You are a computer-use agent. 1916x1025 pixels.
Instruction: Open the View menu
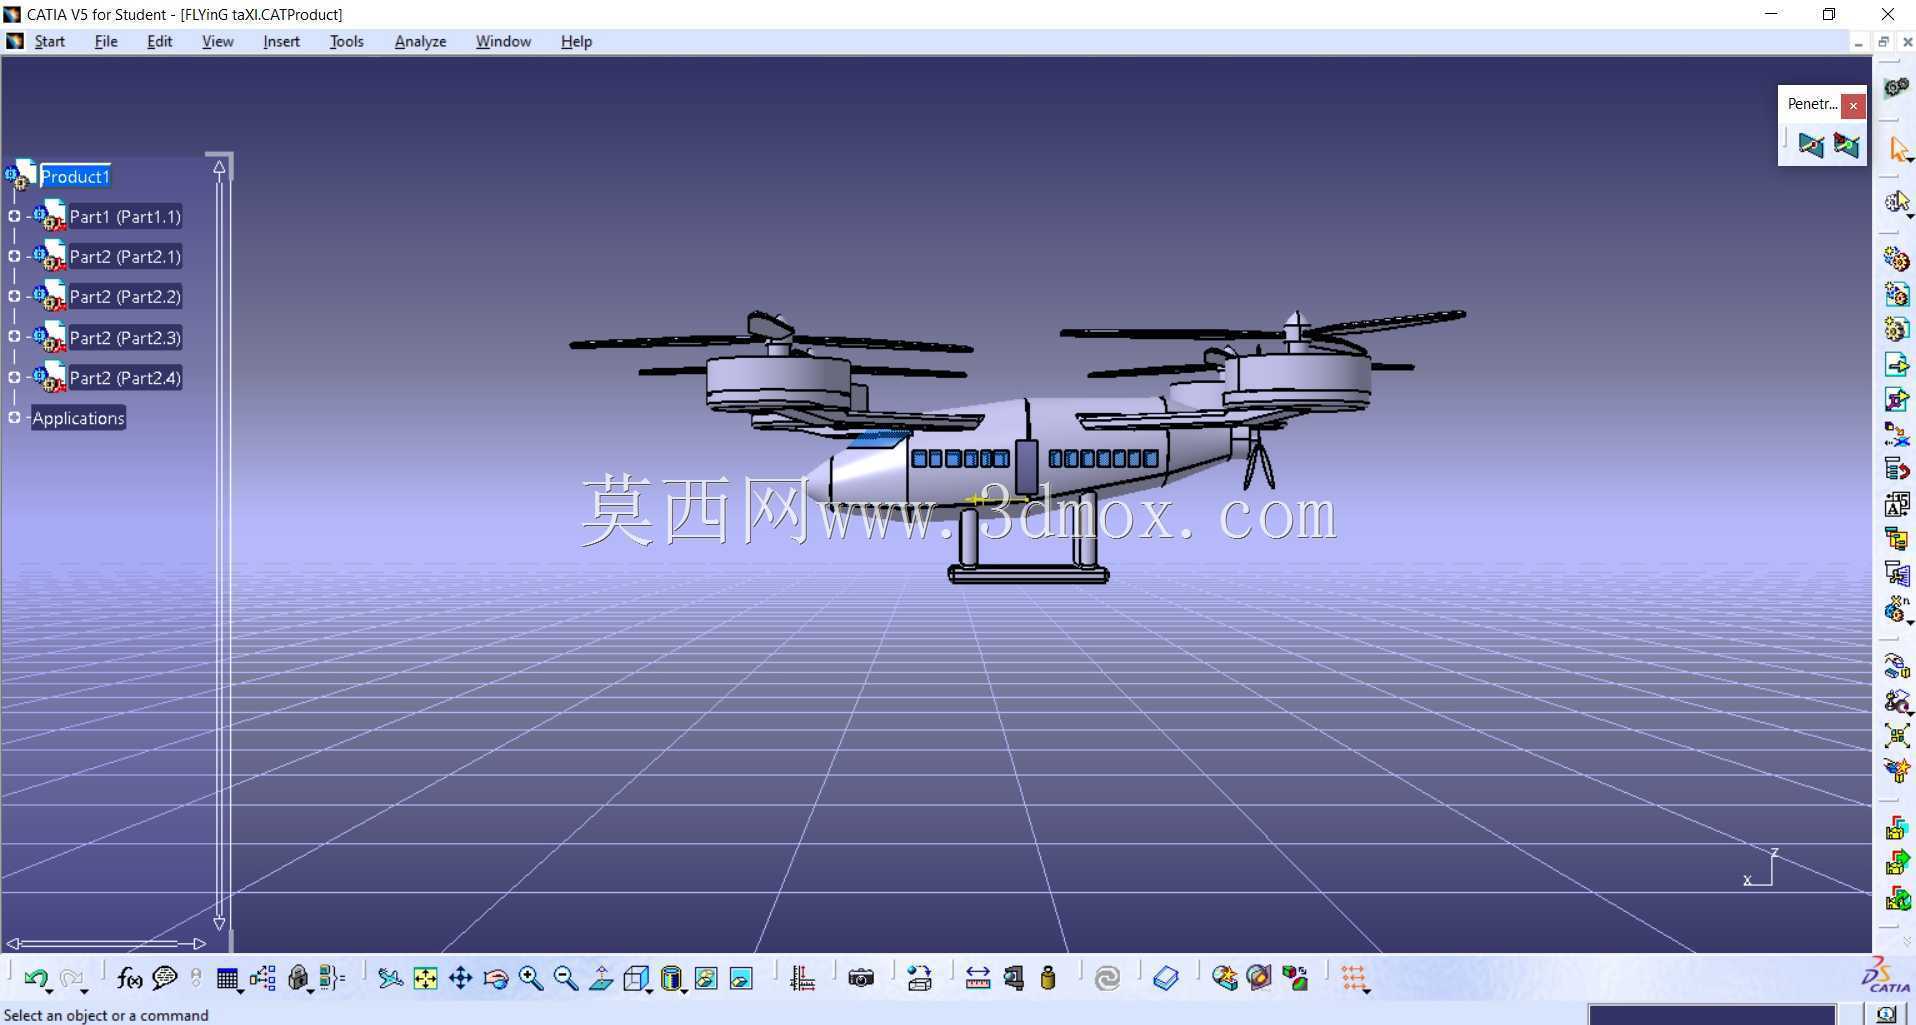click(x=217, y=41)
